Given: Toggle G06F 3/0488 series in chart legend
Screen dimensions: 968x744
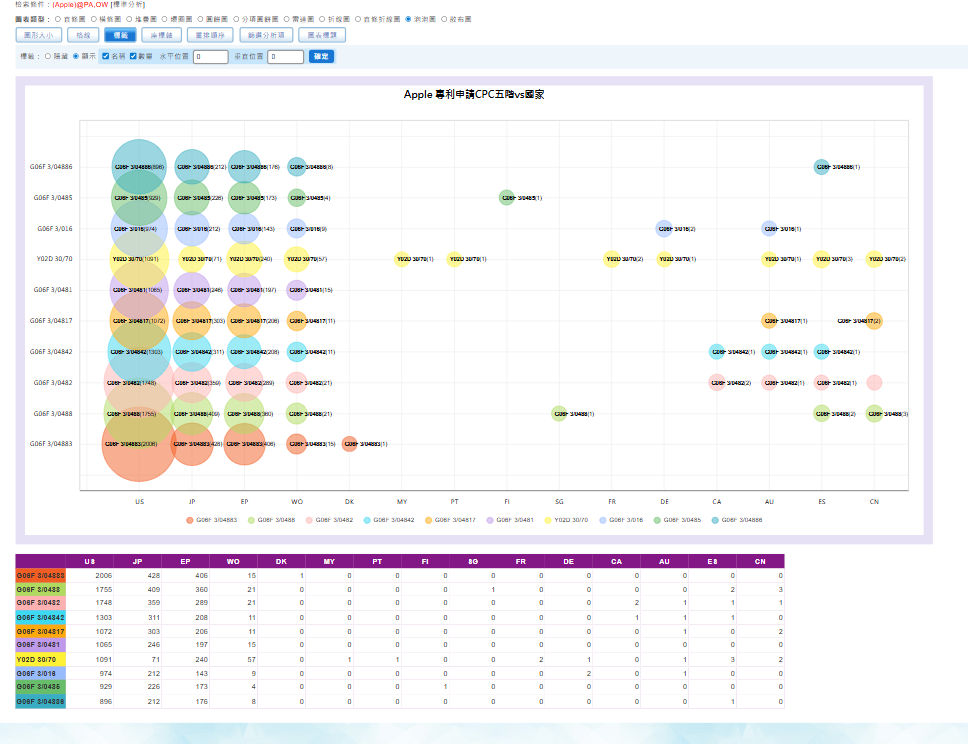Looking at the screenshot, I should pyautogui.click(x=272, y=520).
